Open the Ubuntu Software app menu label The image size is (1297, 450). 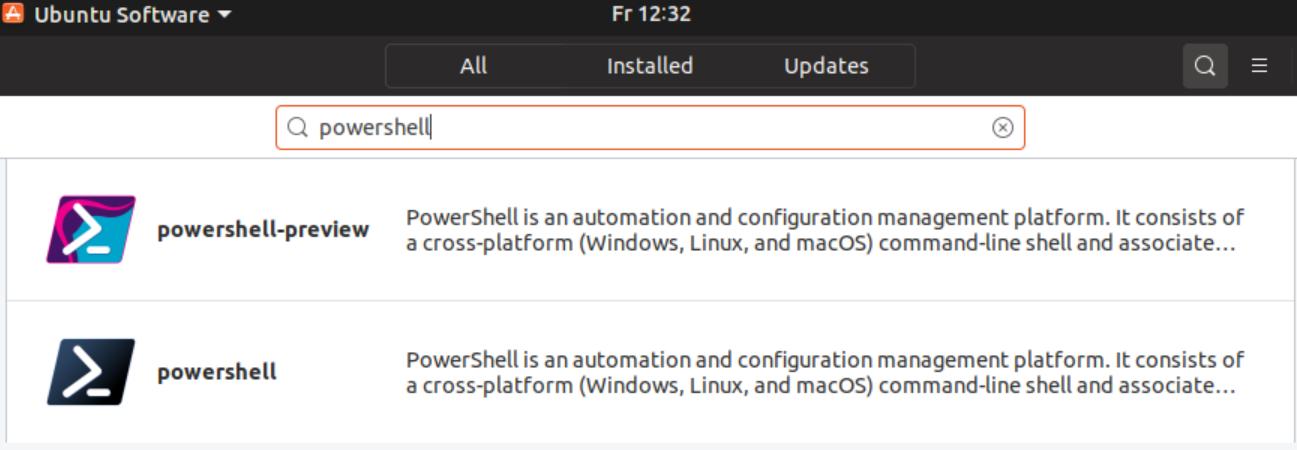pyautogui.click(x=122, y=15)
